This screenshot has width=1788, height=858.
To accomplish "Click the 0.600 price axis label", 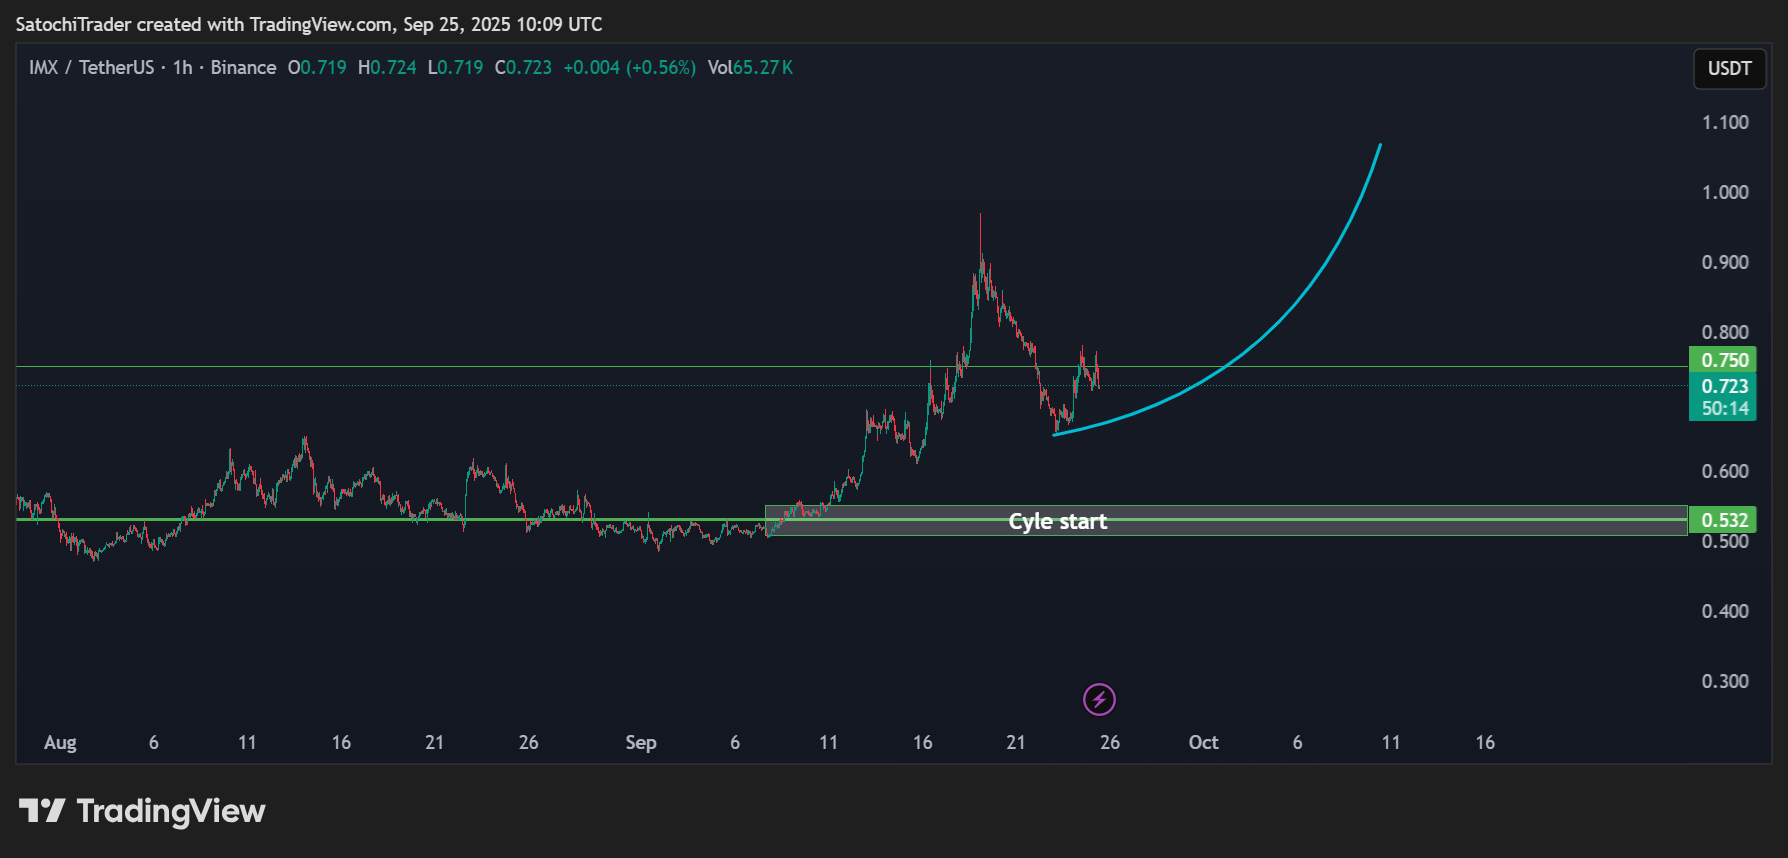I will click(x=1725, y=471).
